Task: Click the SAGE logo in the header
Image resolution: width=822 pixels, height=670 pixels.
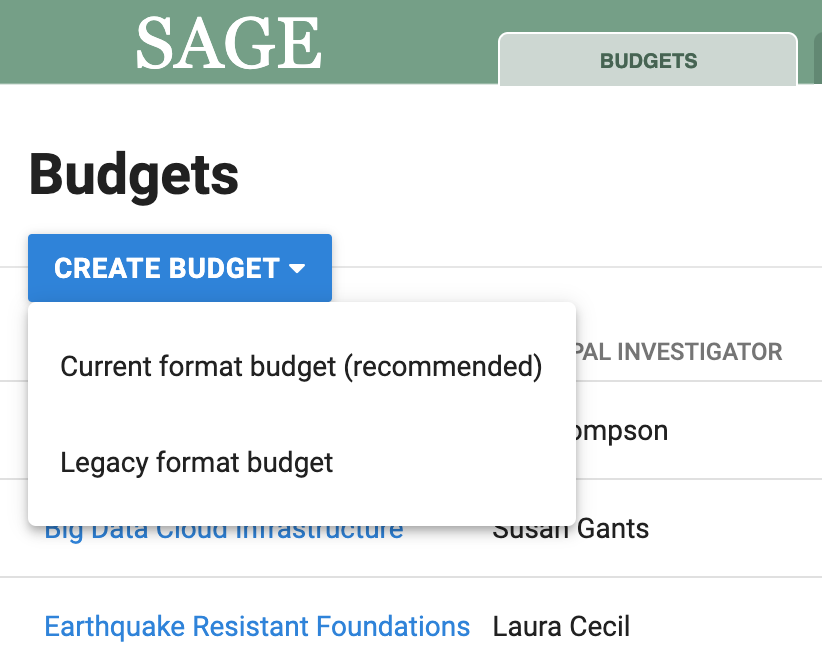Action: 228,41
